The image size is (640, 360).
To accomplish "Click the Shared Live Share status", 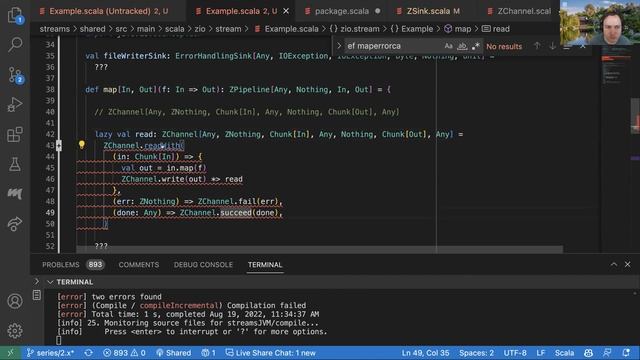I will (173, 353).
